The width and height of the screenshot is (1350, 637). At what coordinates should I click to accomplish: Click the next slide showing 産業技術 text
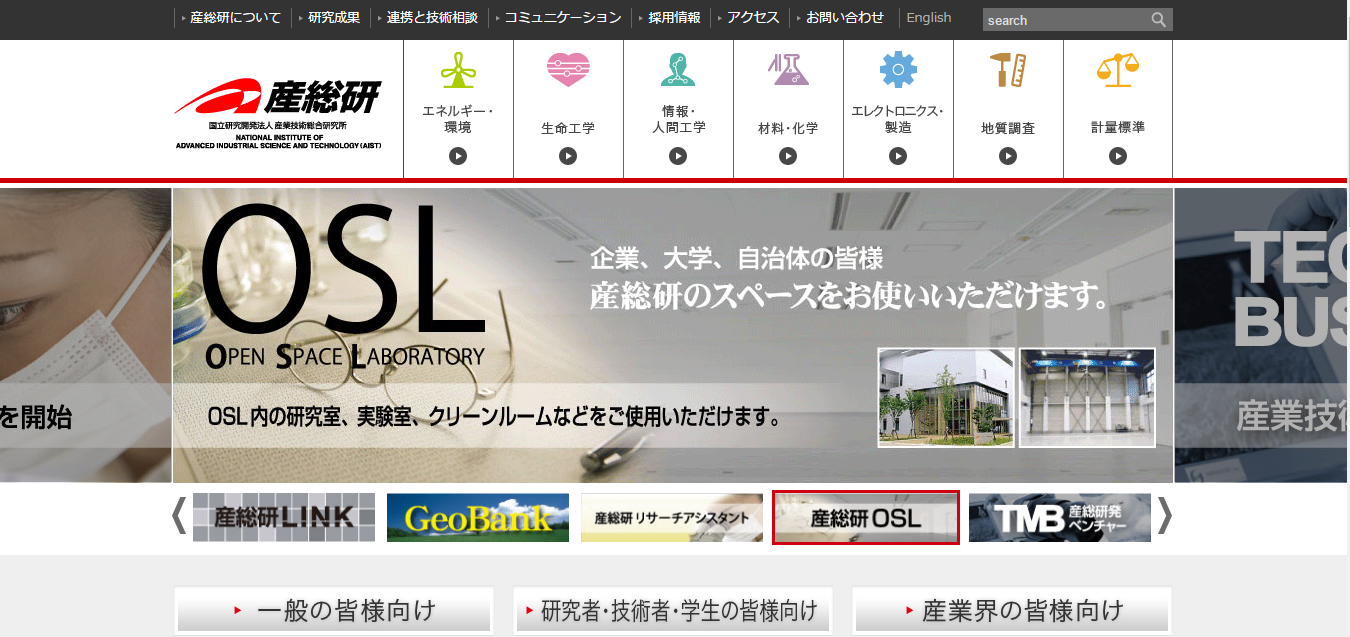click(x=1262, y=335)
